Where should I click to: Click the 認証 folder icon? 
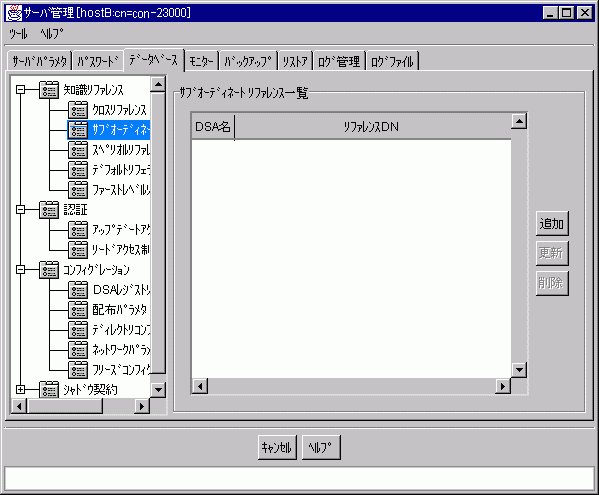tap(49, 210)
